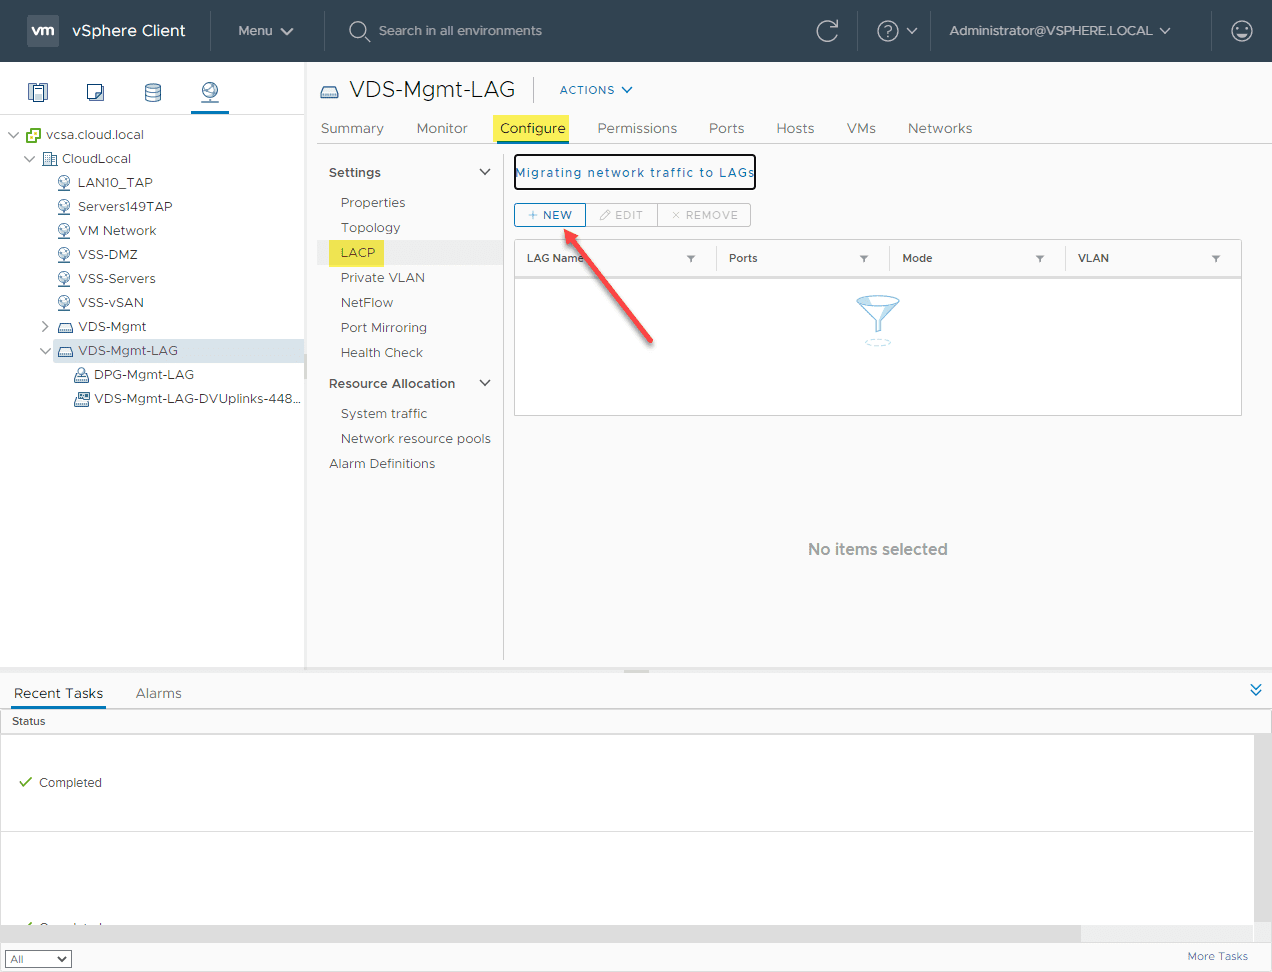Viewport: 1272px width, 972px height.
Task: Open Properties settings page
Action: (x=373, y=202)
